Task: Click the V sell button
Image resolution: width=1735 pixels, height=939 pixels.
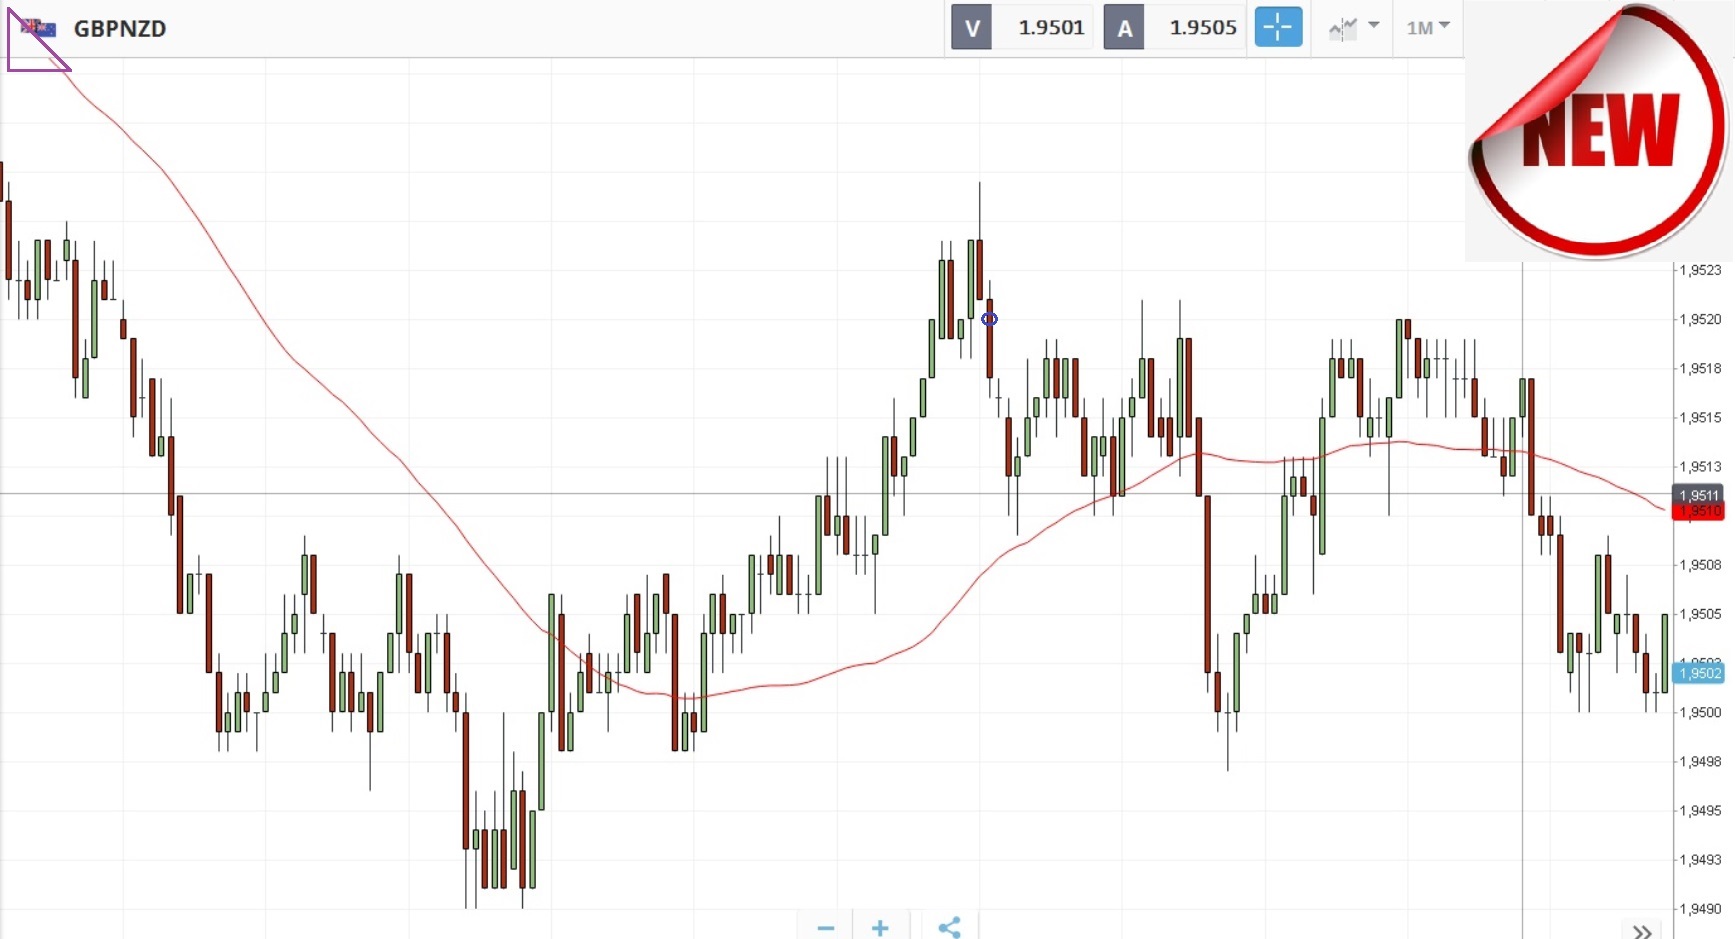Action: tap(971, 28)
